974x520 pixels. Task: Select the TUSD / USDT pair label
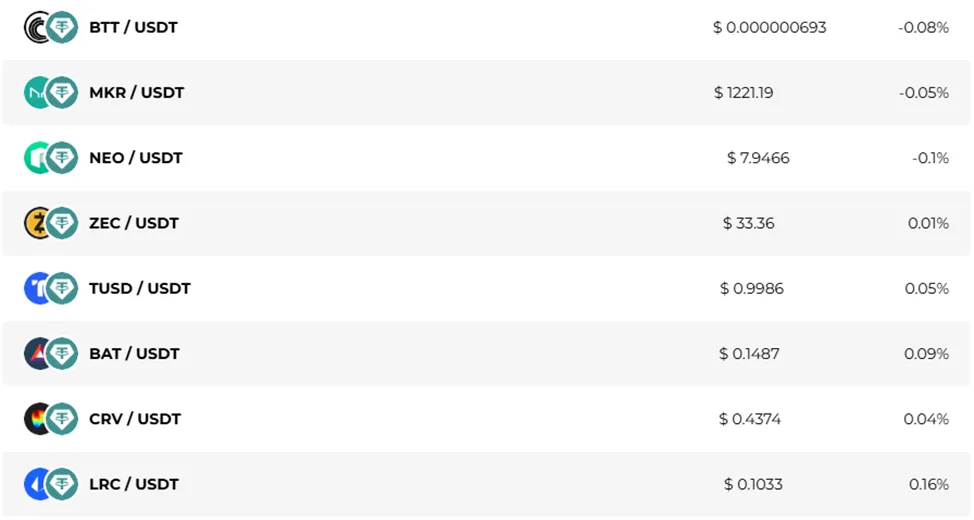pos(140,288)
